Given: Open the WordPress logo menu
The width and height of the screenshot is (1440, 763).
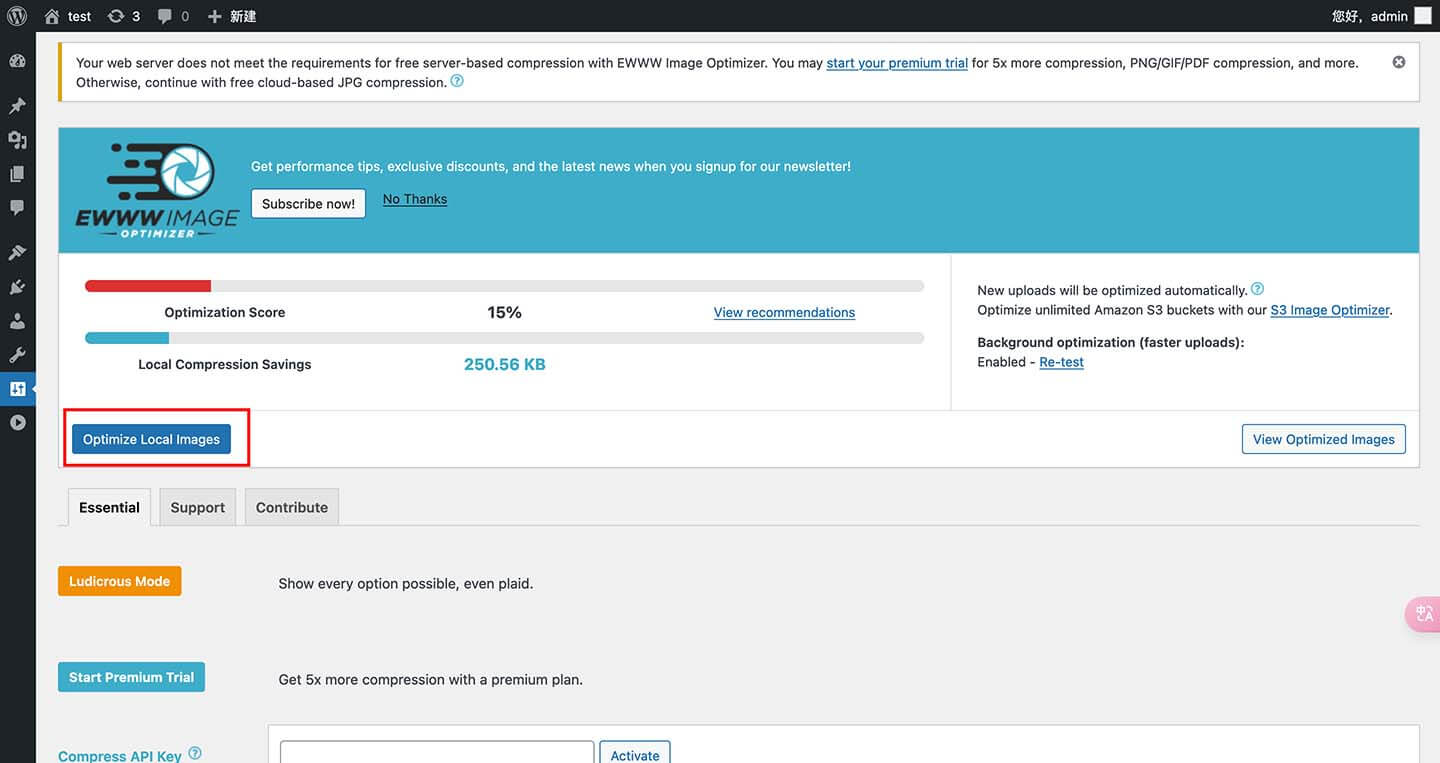Looking at the screenshot, I should pyautogui.click(x=17, y=16).
